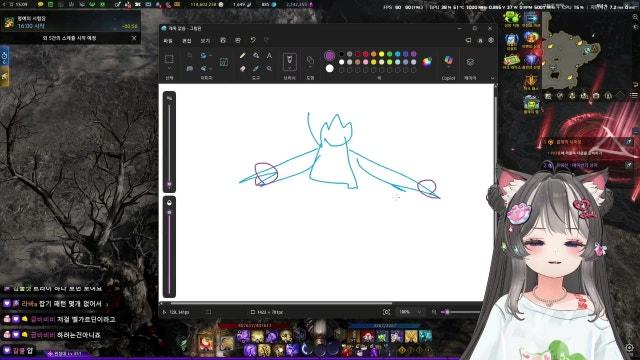640x360 pixels.
Task: Select the purple primary color circle
Action: (329, 56)
